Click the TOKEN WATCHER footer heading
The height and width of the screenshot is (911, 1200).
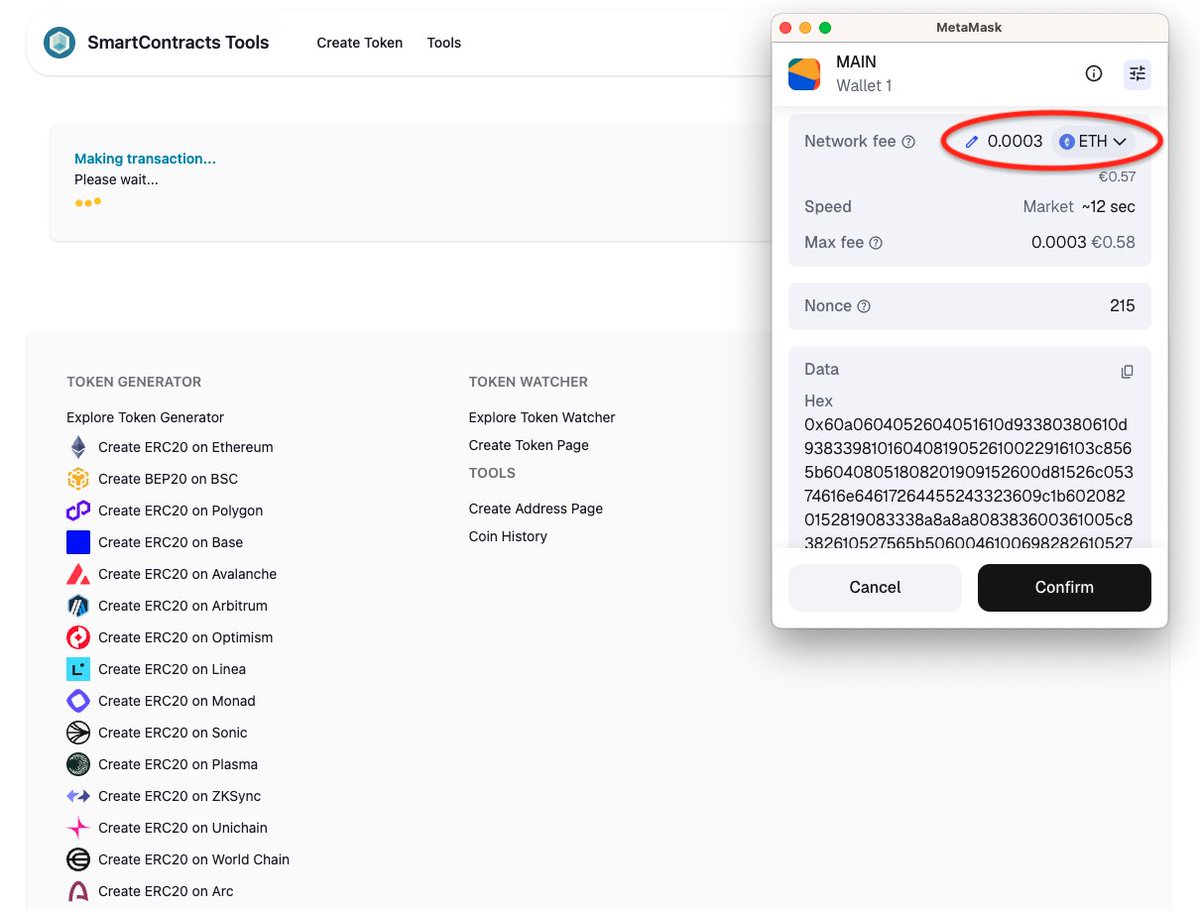click(x=528, y=382)
